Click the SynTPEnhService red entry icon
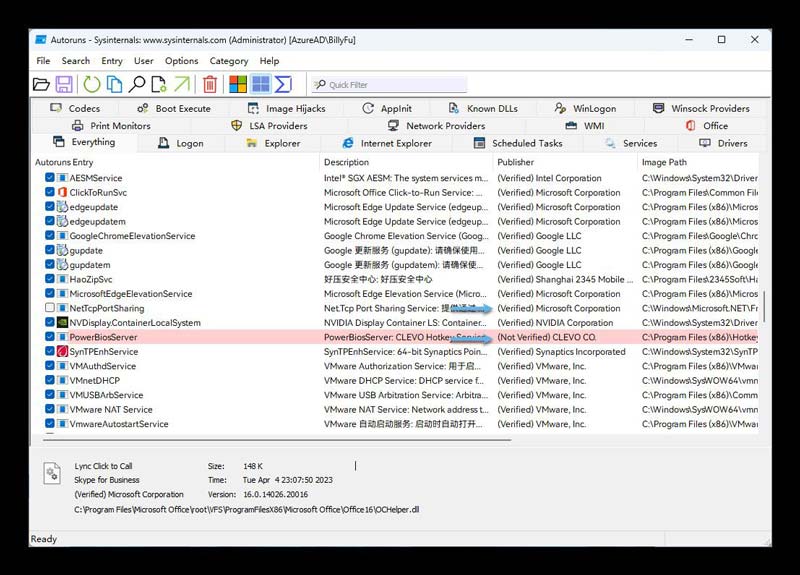Image resolution: width=800 pixels, height=575 pixels. click(x=62, y=352)
